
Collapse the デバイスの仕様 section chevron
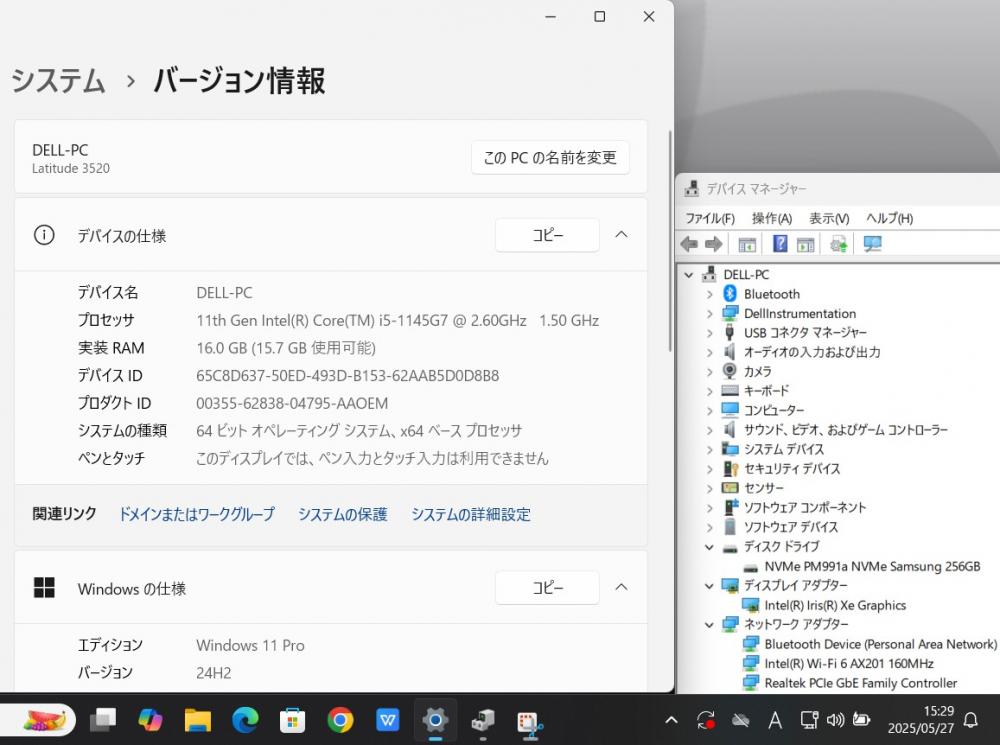pyautogui.click(x=621, y=235)
